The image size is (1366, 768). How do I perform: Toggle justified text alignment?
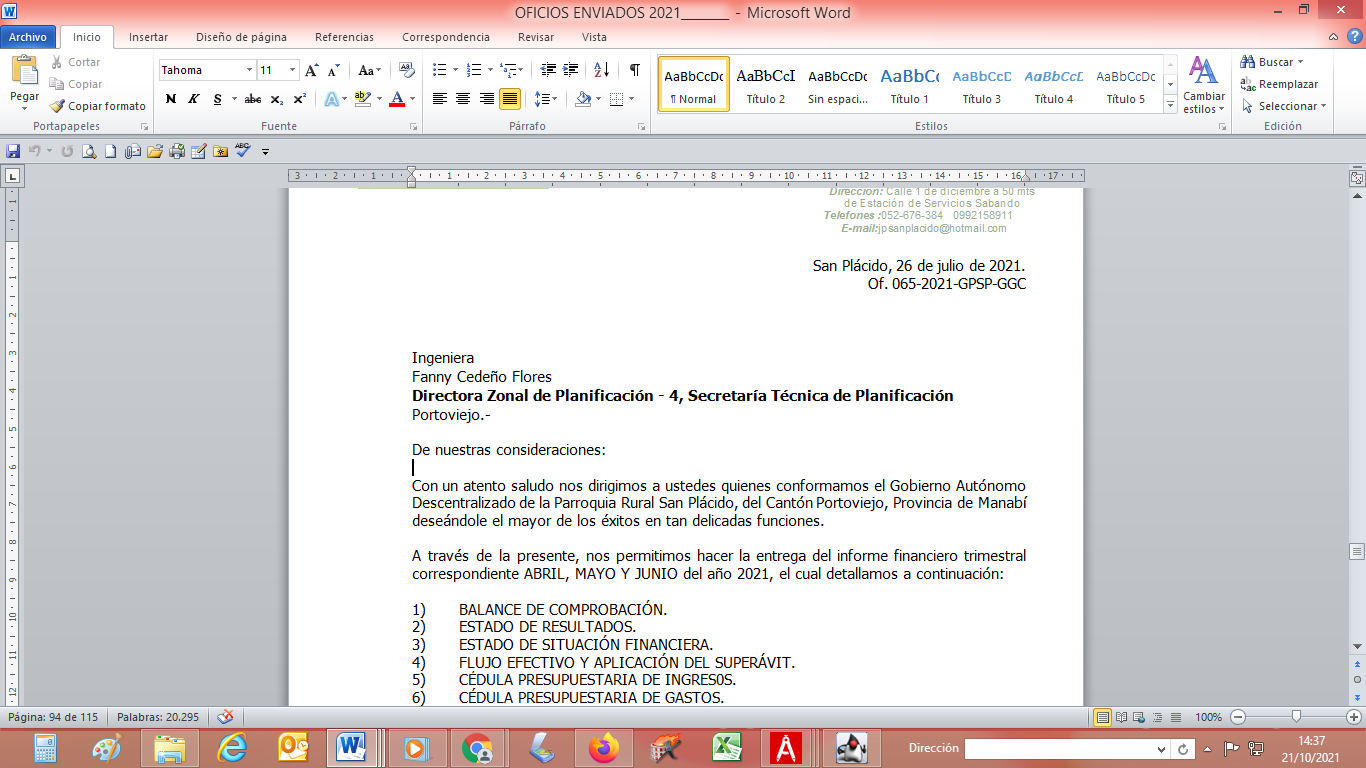[x=510, y=99]
